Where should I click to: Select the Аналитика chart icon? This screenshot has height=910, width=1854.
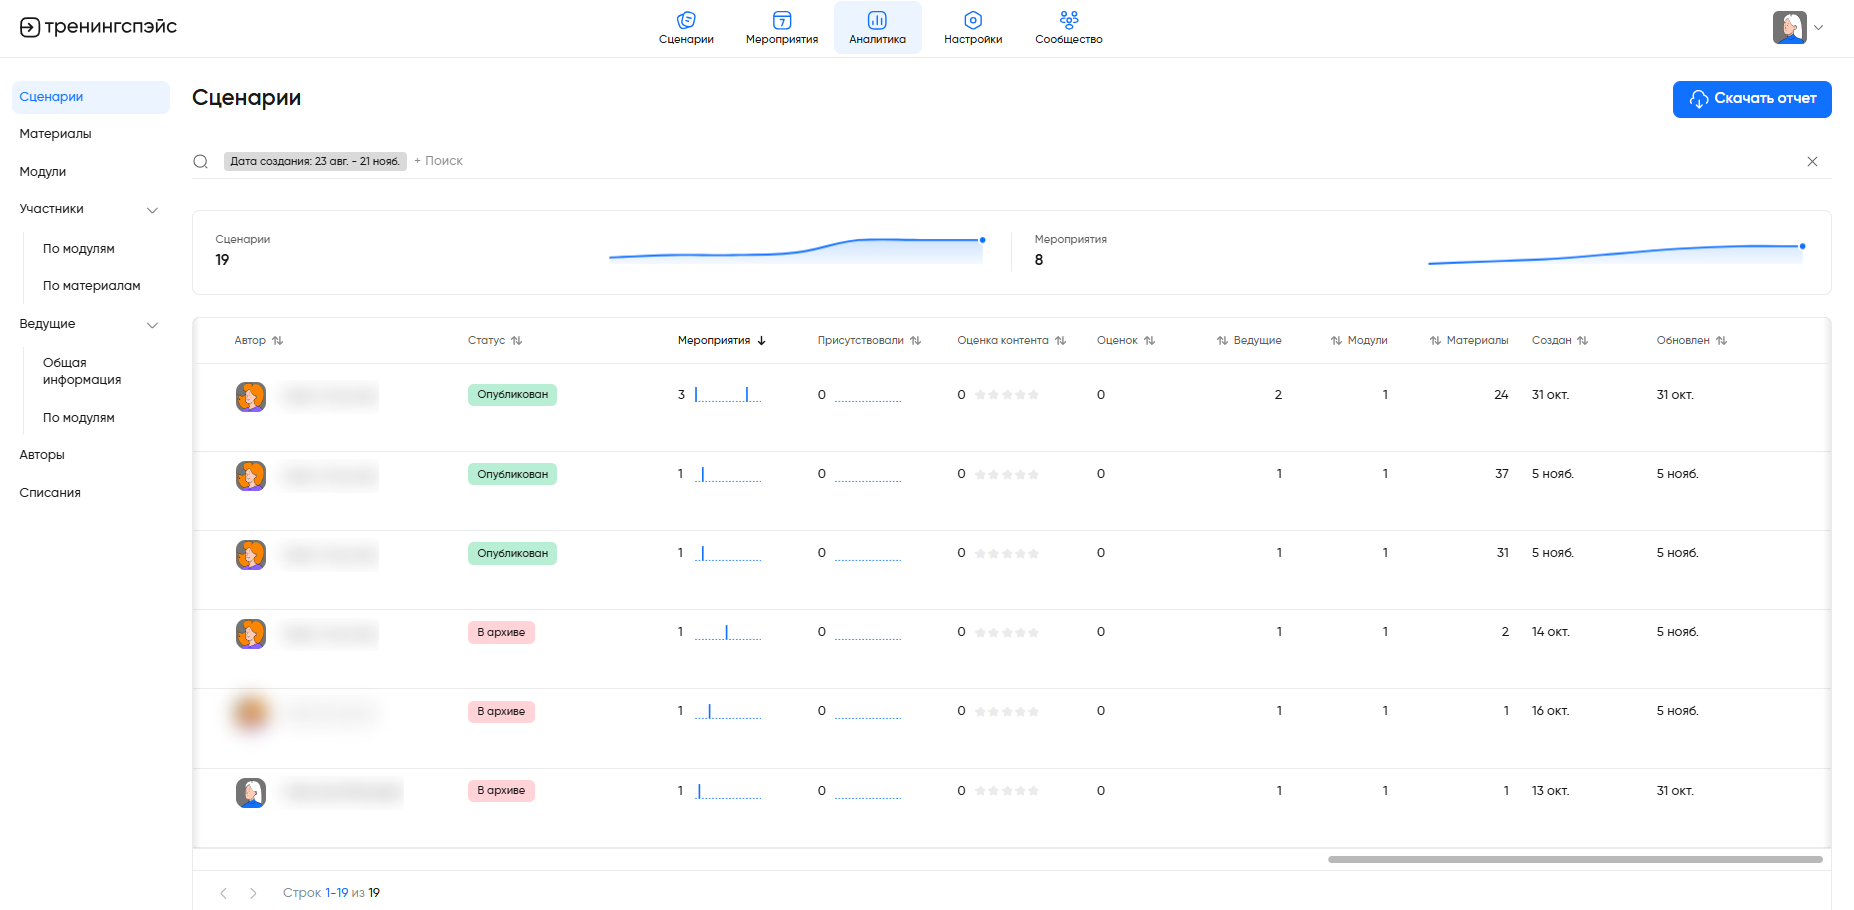click(x=877, y=20)
